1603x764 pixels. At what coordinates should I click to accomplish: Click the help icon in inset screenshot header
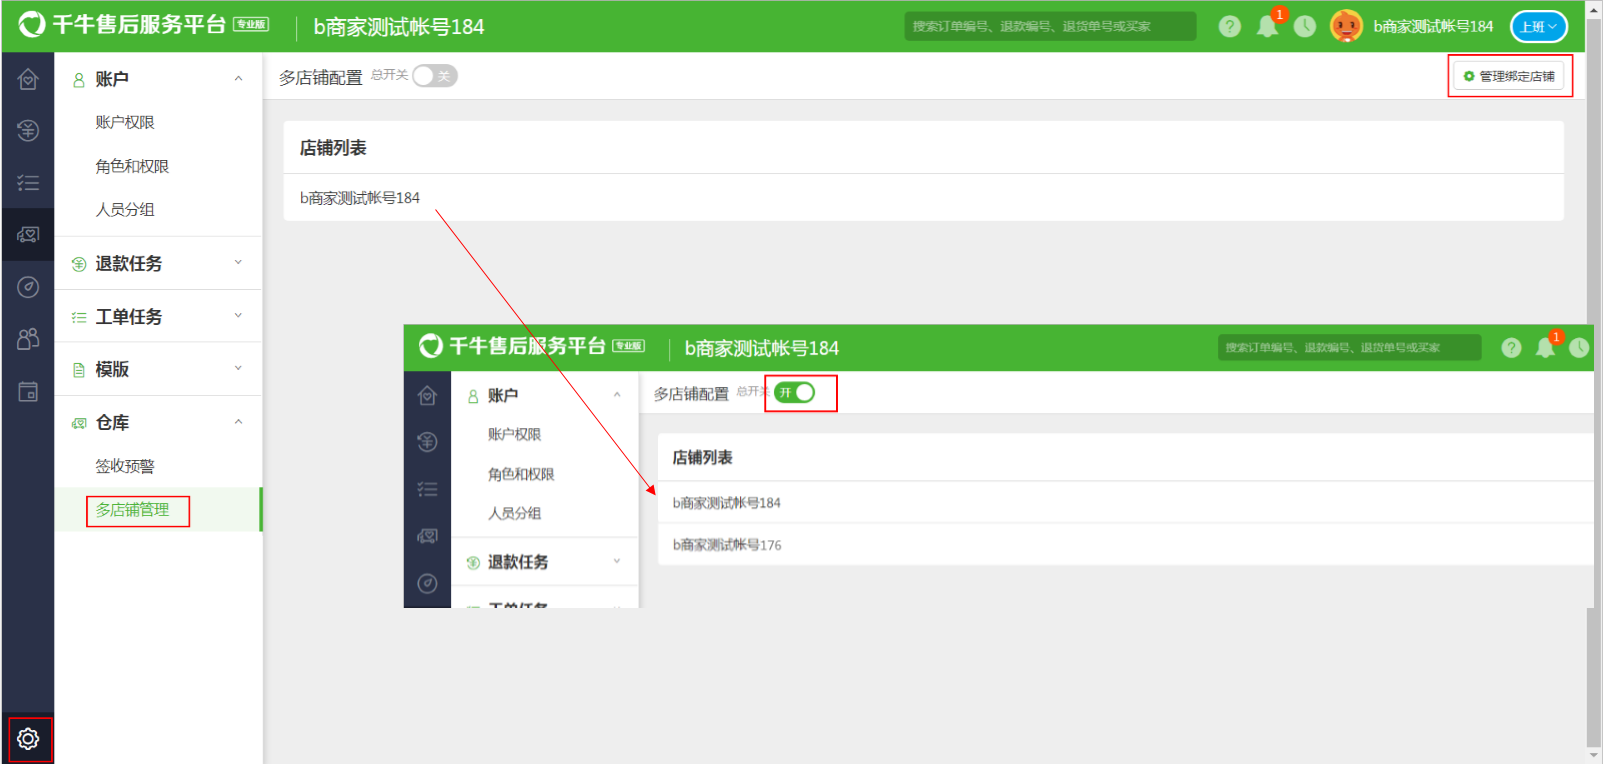point(1511,347)
